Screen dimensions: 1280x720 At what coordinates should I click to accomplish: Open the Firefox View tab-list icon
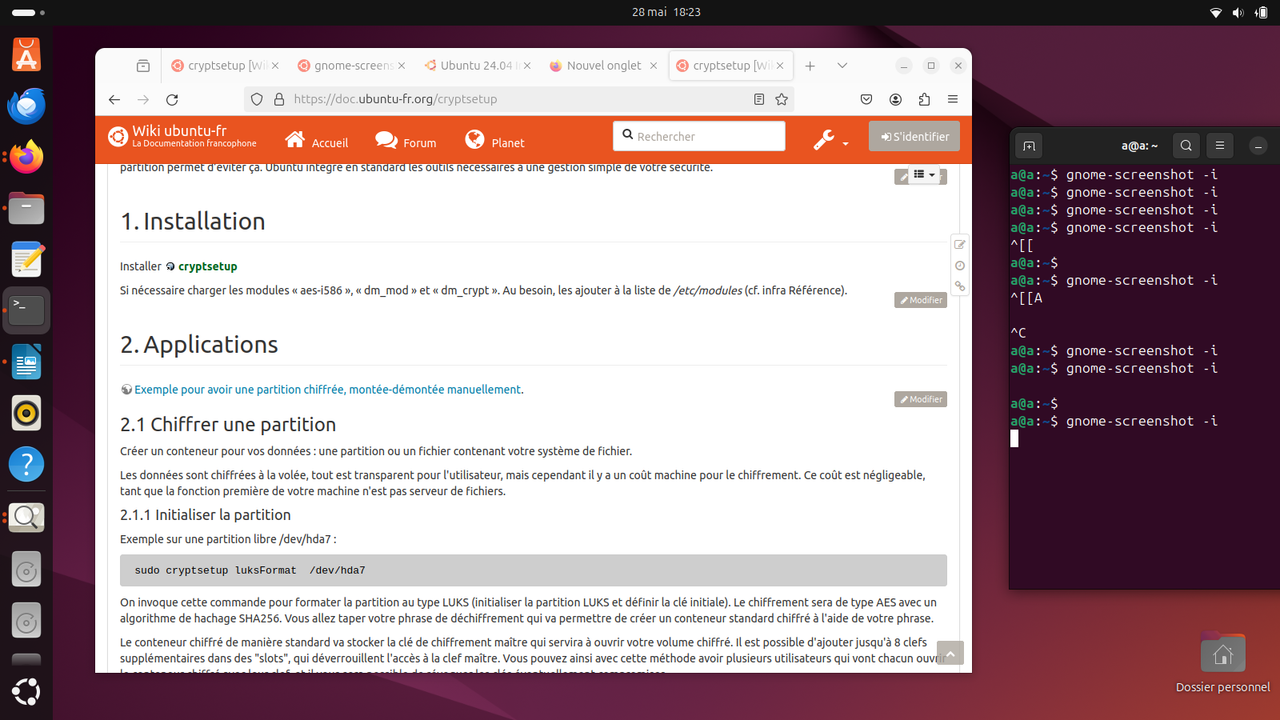click(x=143, y=66)
